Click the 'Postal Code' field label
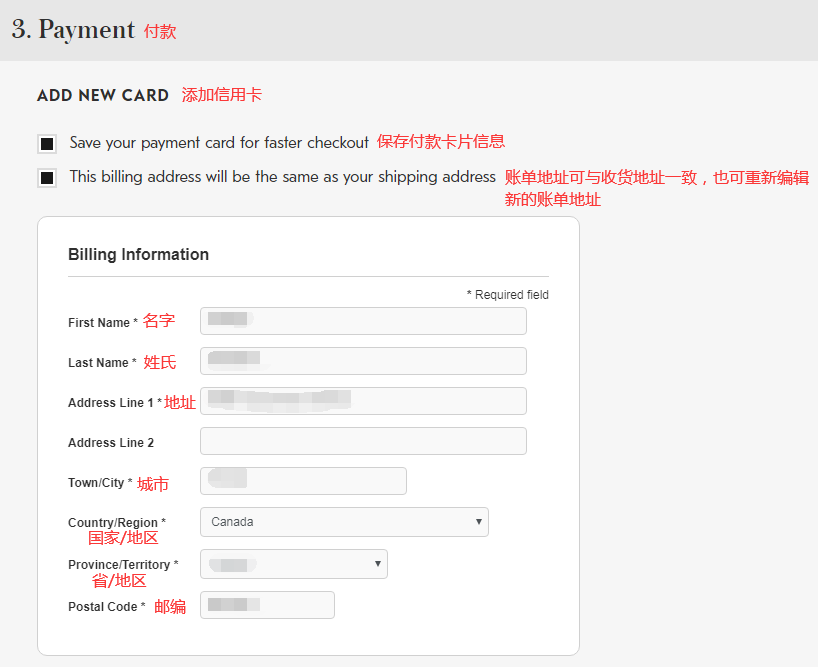This screenshot has width=818, height=667. coord(103,607)
